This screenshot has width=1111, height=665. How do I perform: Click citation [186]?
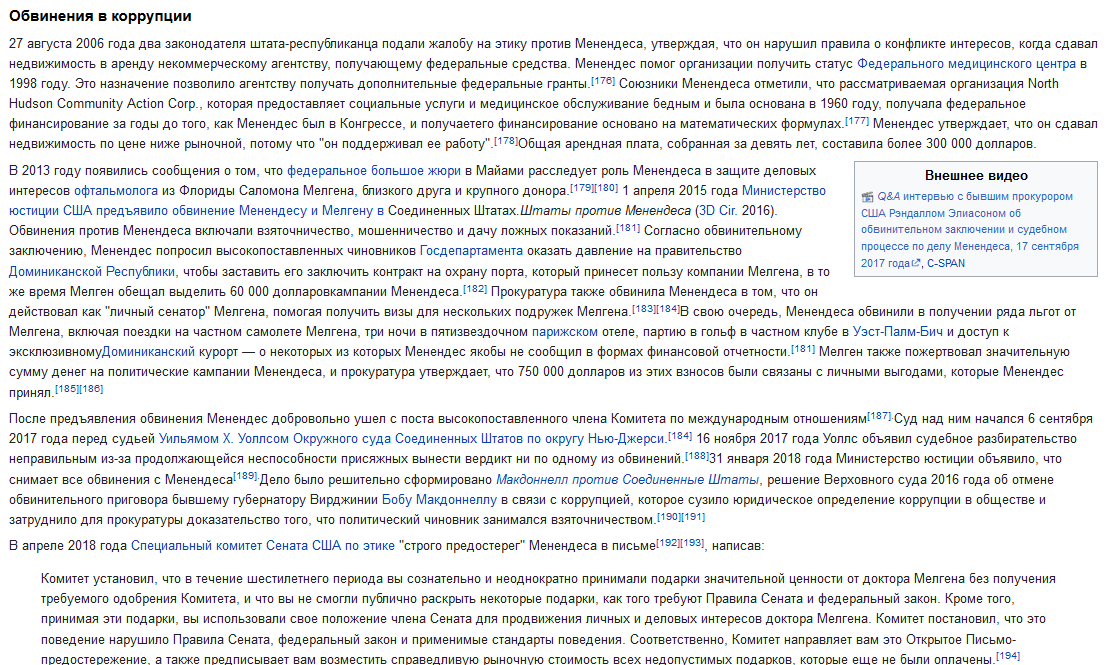coord(91,388)
